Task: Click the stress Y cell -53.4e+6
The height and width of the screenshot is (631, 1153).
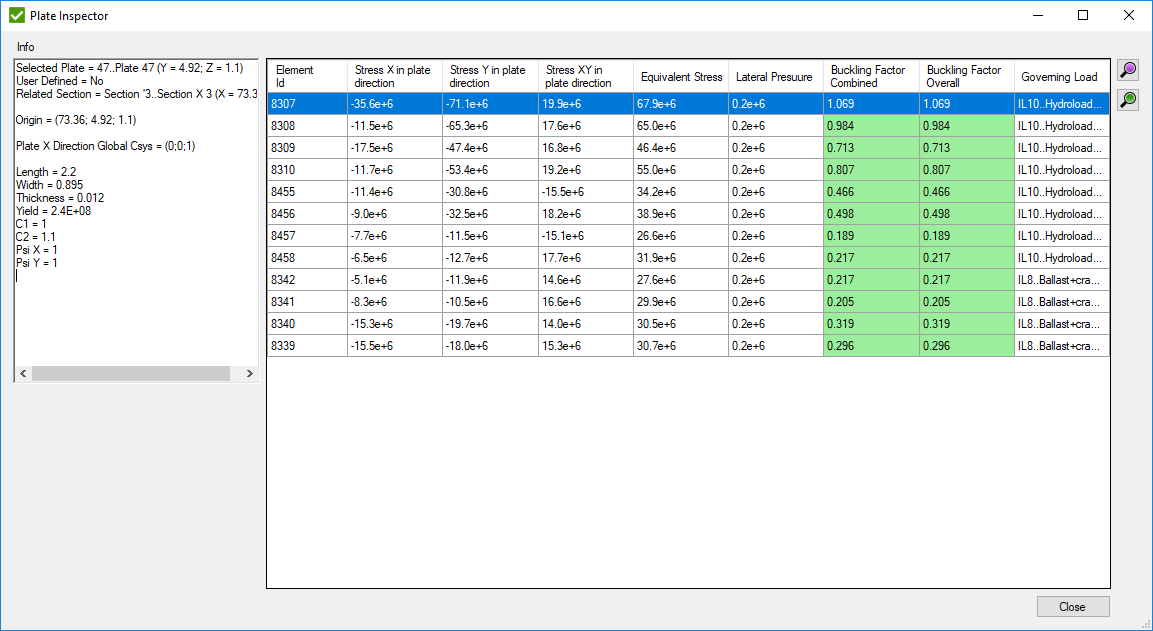Action: pyautogui.click(x=490, y=170)
